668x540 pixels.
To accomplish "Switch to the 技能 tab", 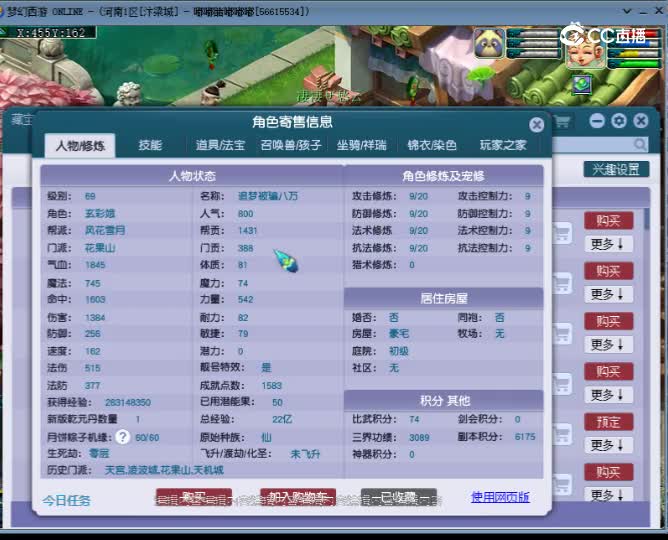I will 150,145.
